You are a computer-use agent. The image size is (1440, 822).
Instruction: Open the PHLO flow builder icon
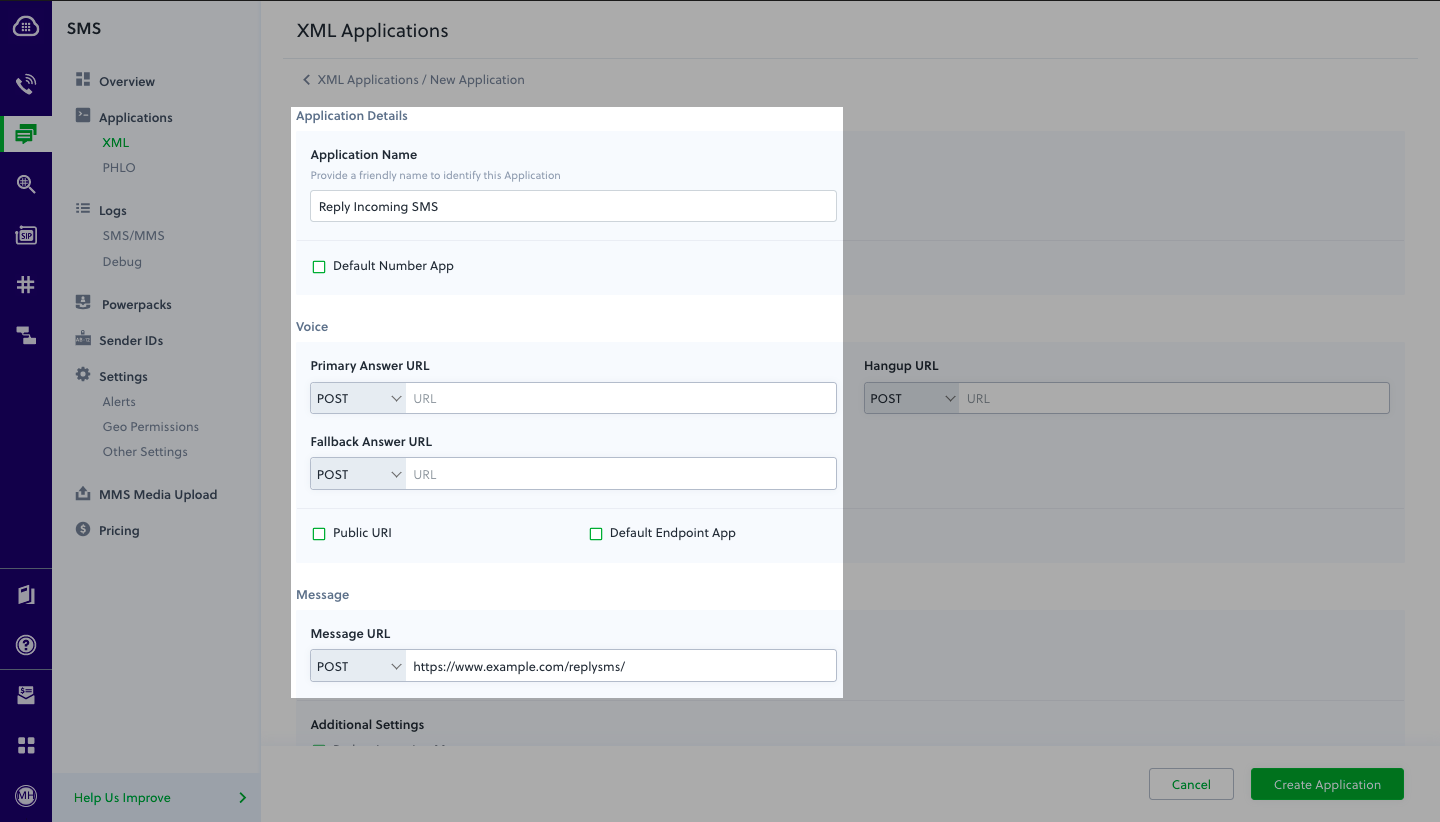(25, 335)
